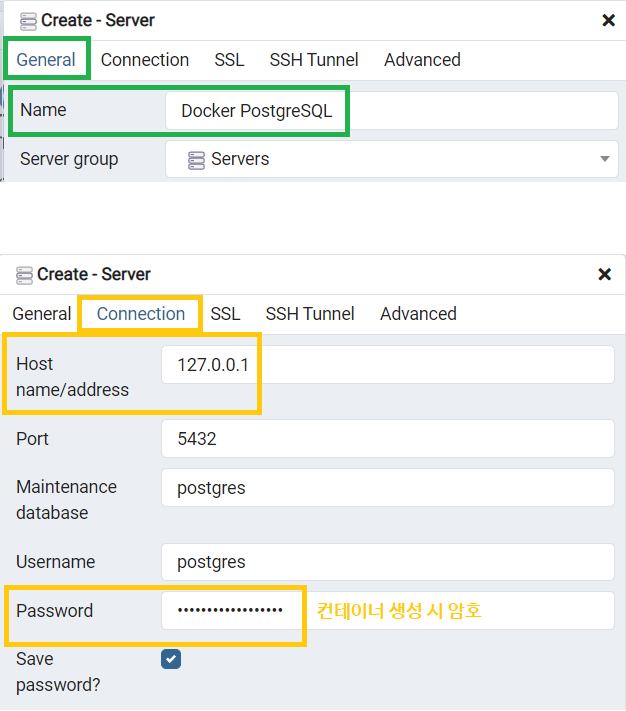Open the Server group dropdown
The height and width of the screenshot is (711, 626).
coord(392,159)
